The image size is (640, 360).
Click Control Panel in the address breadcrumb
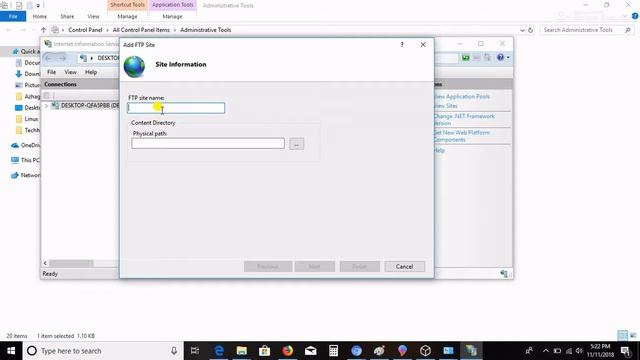click(x=85, y=30)
